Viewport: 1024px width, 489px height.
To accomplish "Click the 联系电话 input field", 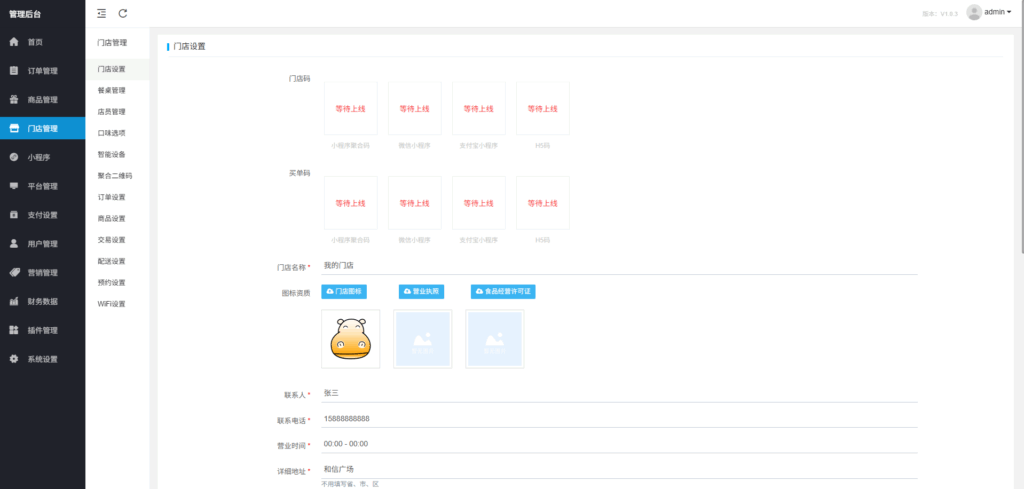I will tap(618, 419).
